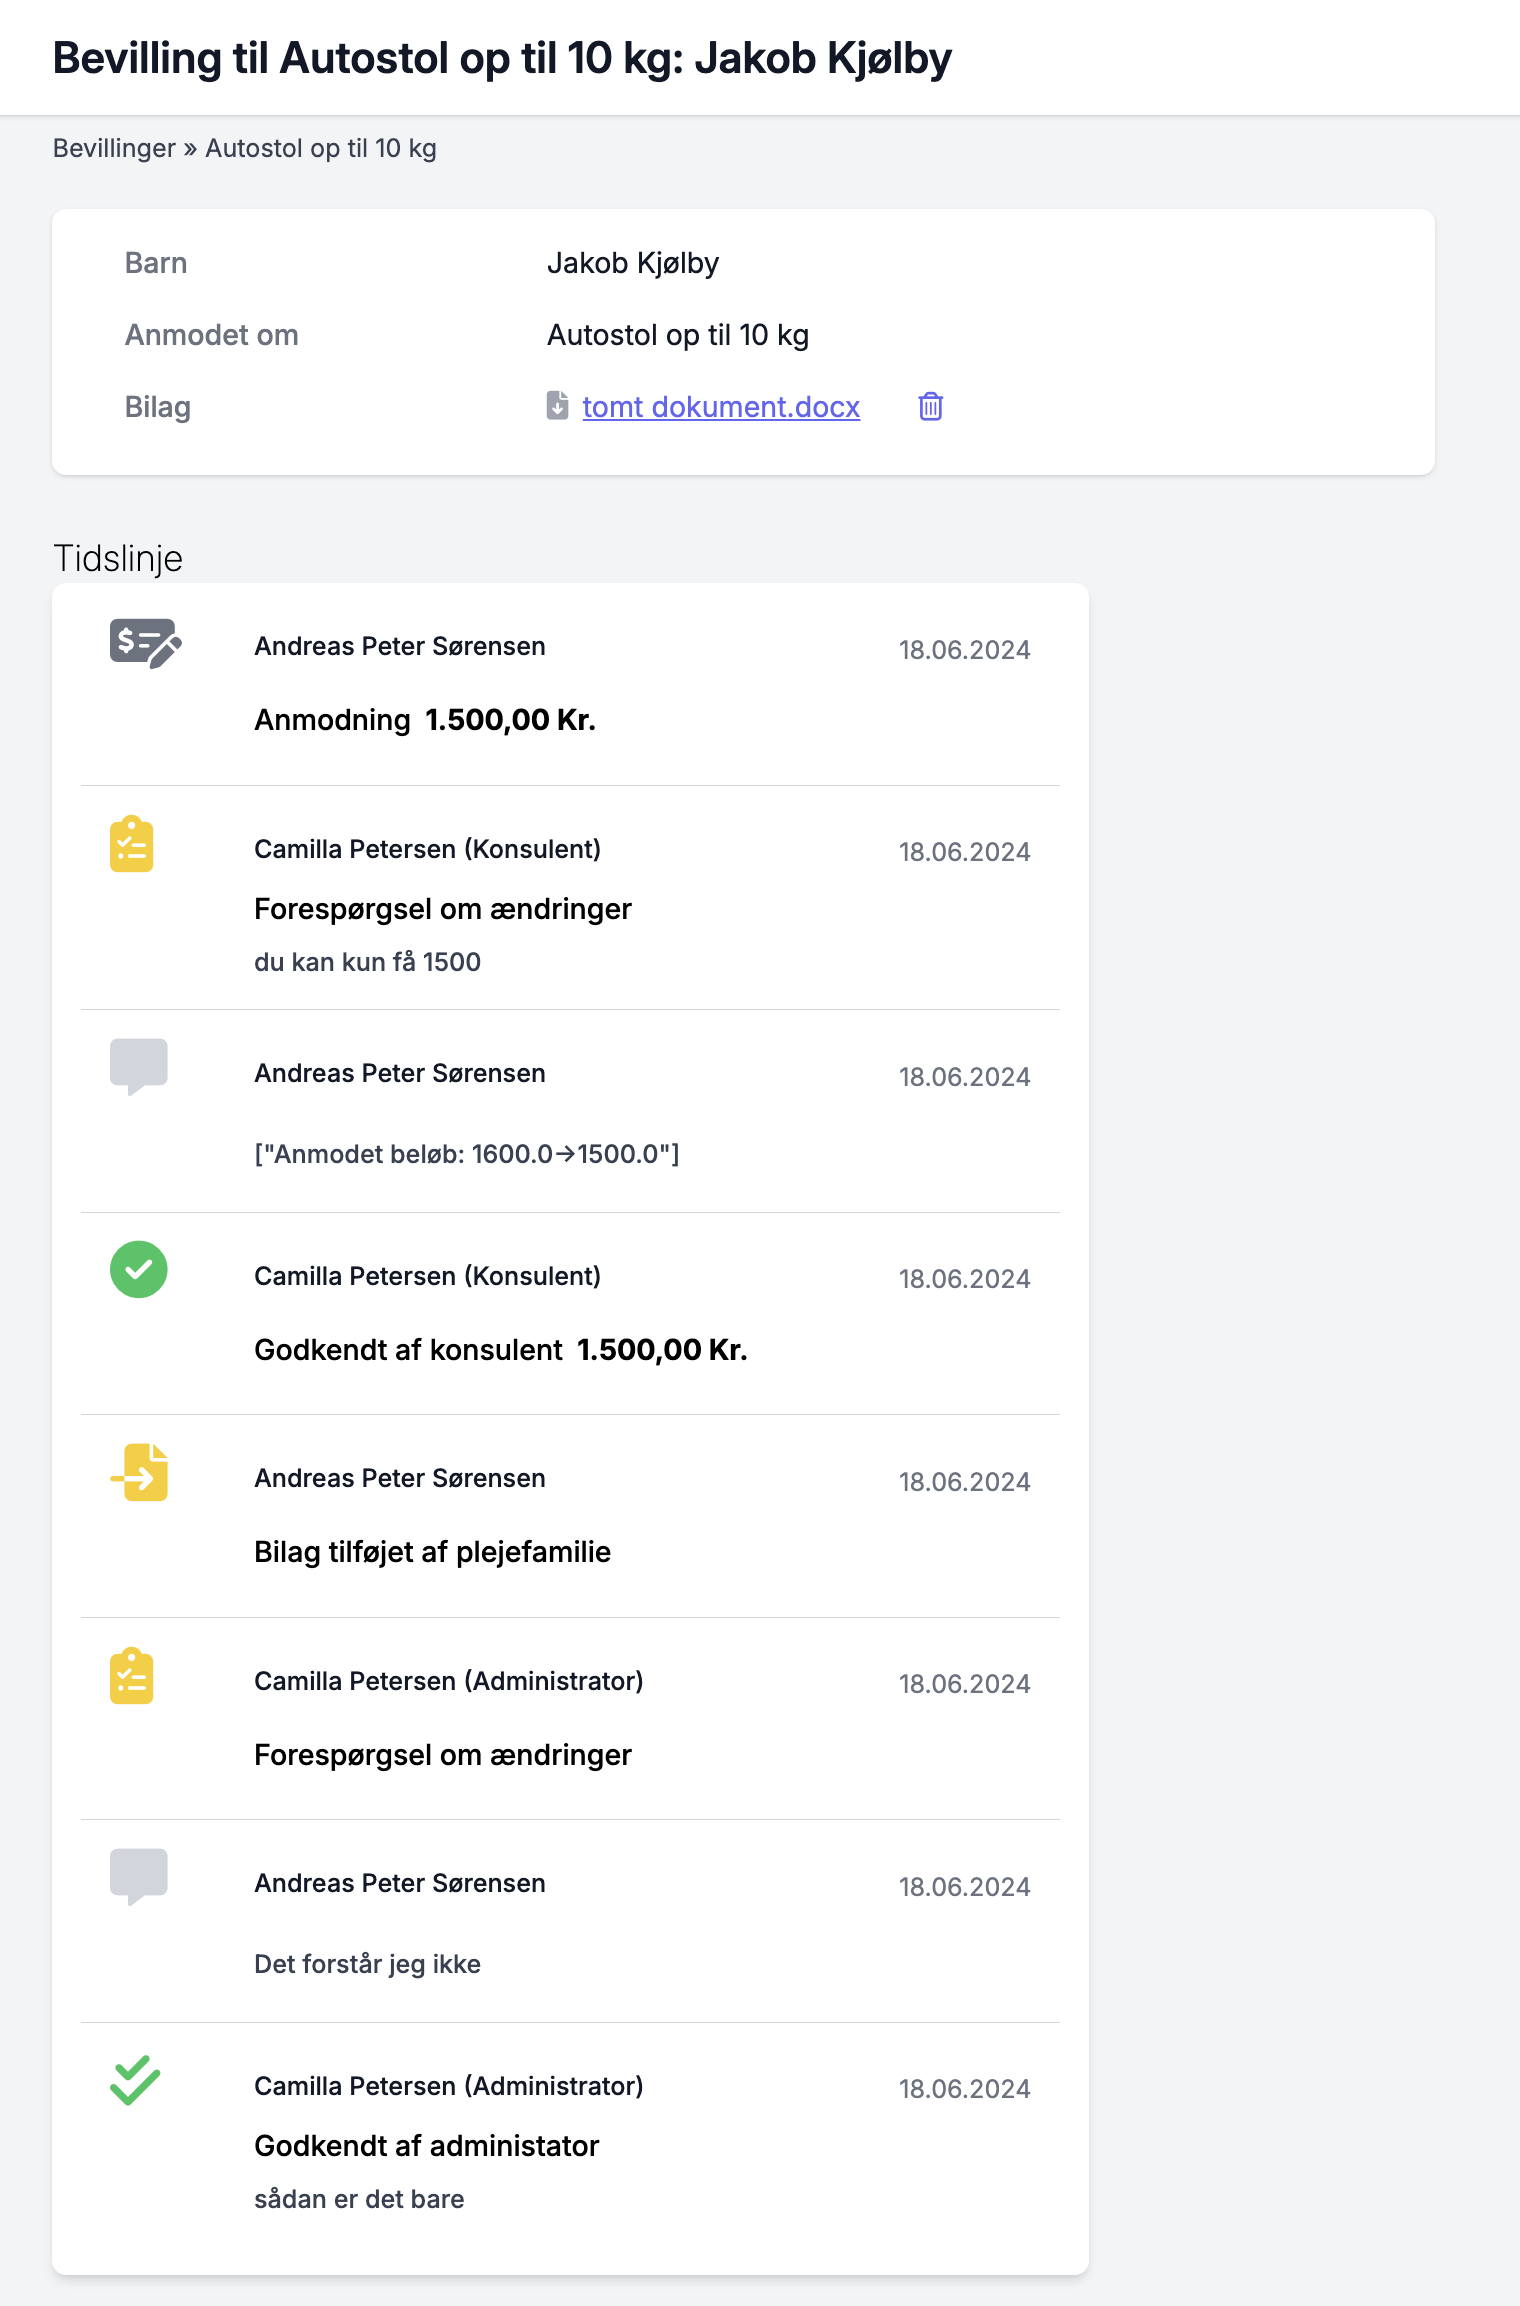Click the double checkmark for Godkendt af administator
The height and width of the screenshot is (2306, 1520).
point(135,2081)
